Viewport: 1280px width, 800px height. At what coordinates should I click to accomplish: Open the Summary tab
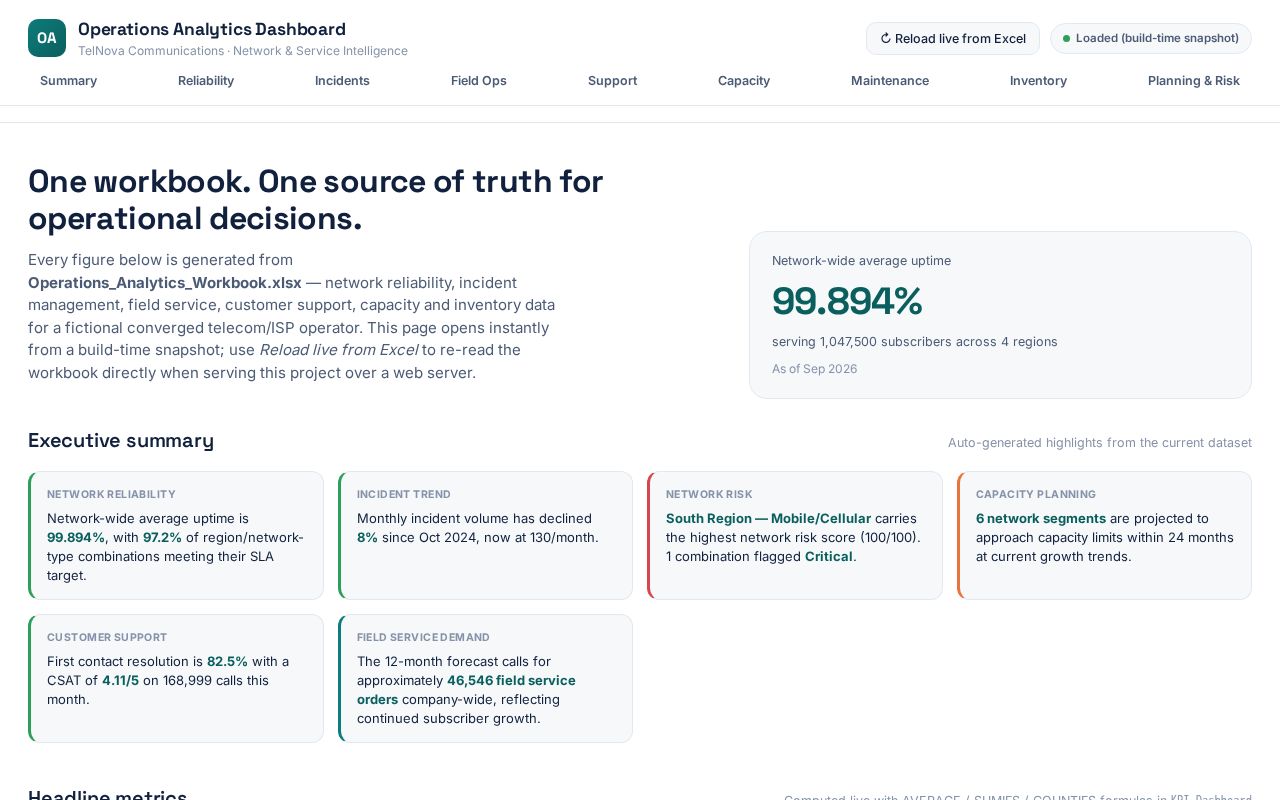pyautogui.click(x=68, y=81)
